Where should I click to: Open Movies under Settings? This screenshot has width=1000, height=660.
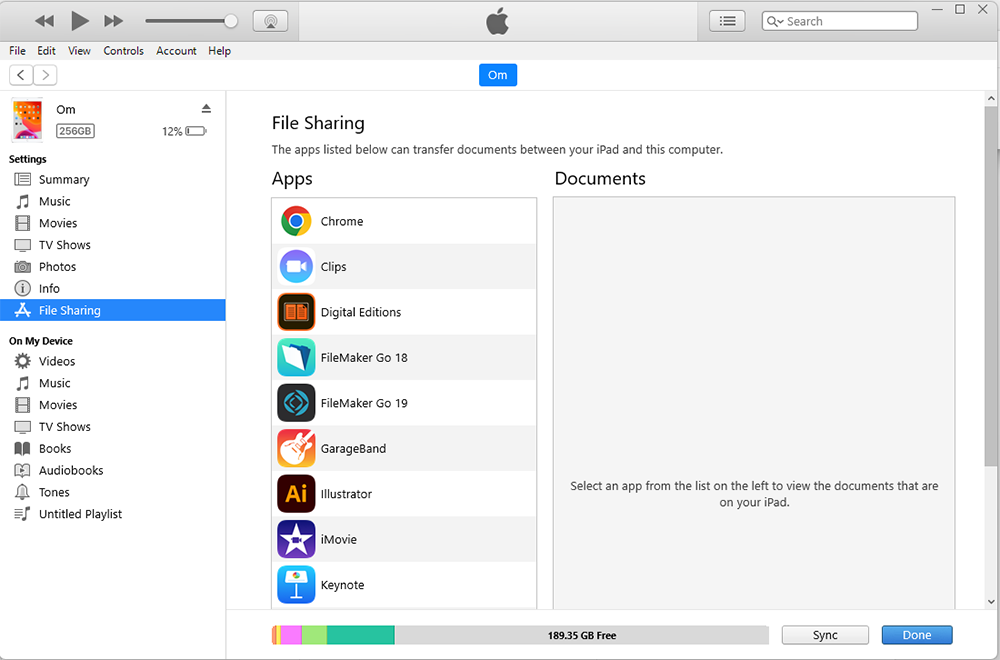[57, 223]
